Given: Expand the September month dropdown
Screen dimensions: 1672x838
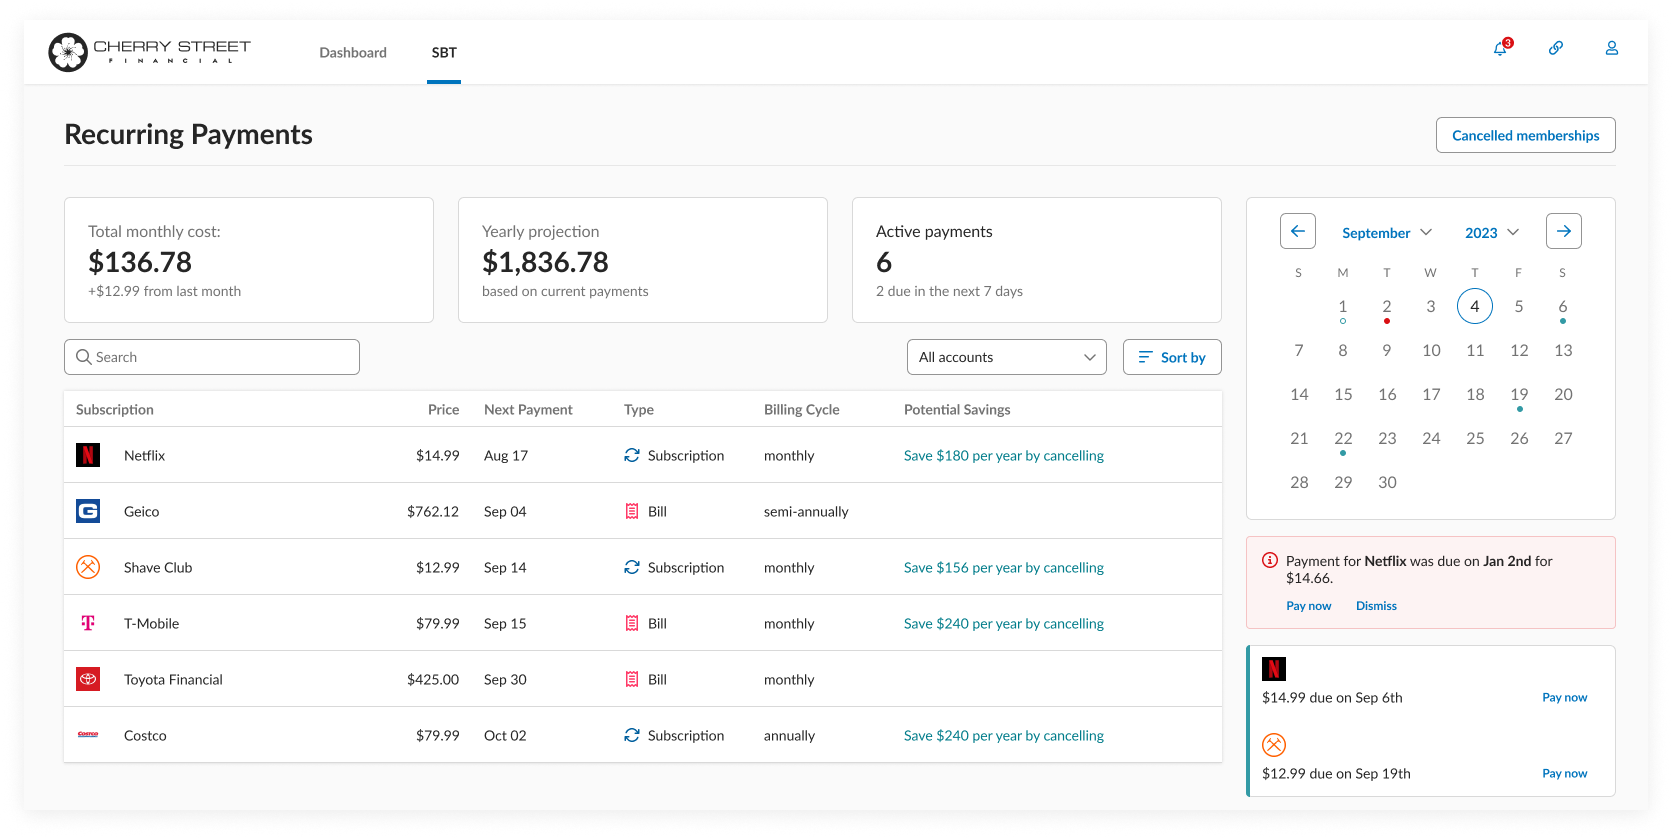Looking at the screenshot, I should pyautogui.click(x=1386, y=232).
